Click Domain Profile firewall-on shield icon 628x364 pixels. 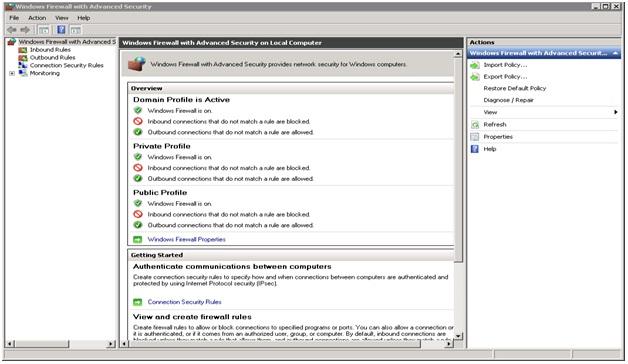click(138, 110)
